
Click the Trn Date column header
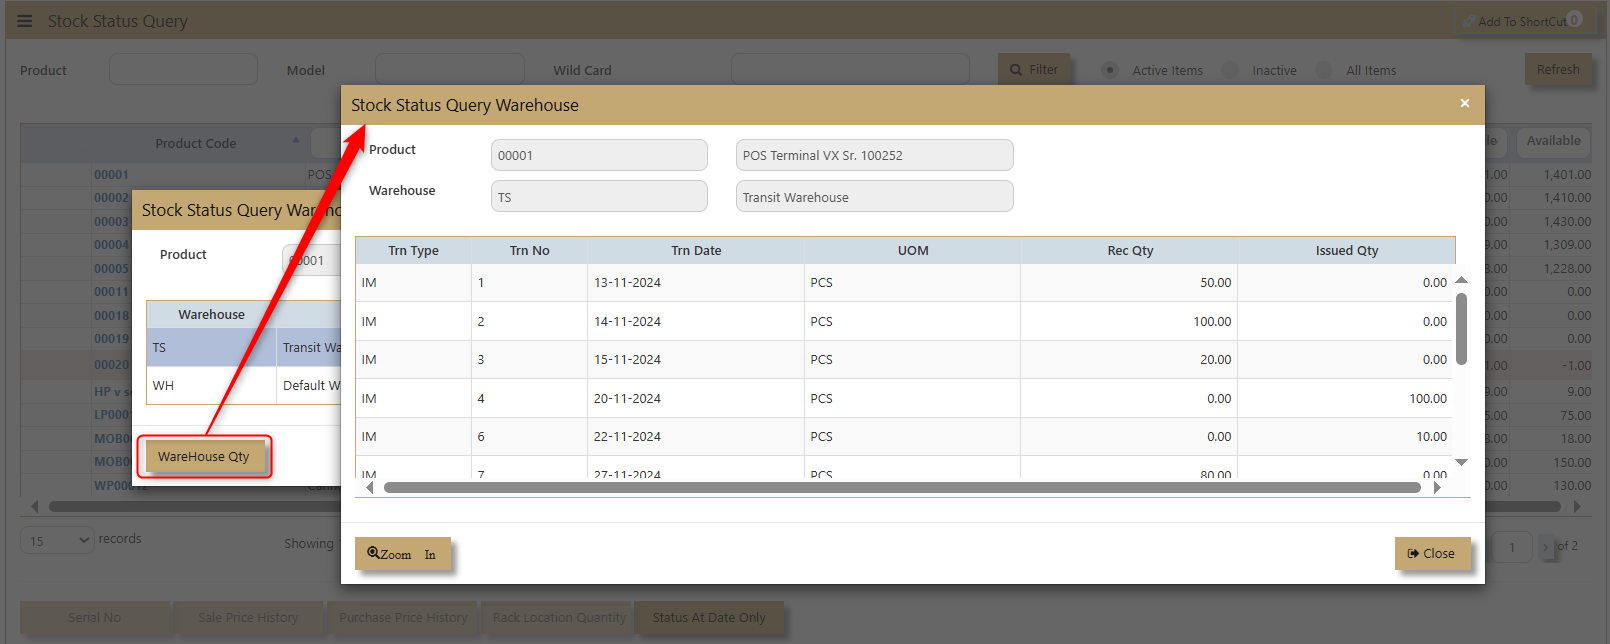pyautogui.click(x=696, y=250)
